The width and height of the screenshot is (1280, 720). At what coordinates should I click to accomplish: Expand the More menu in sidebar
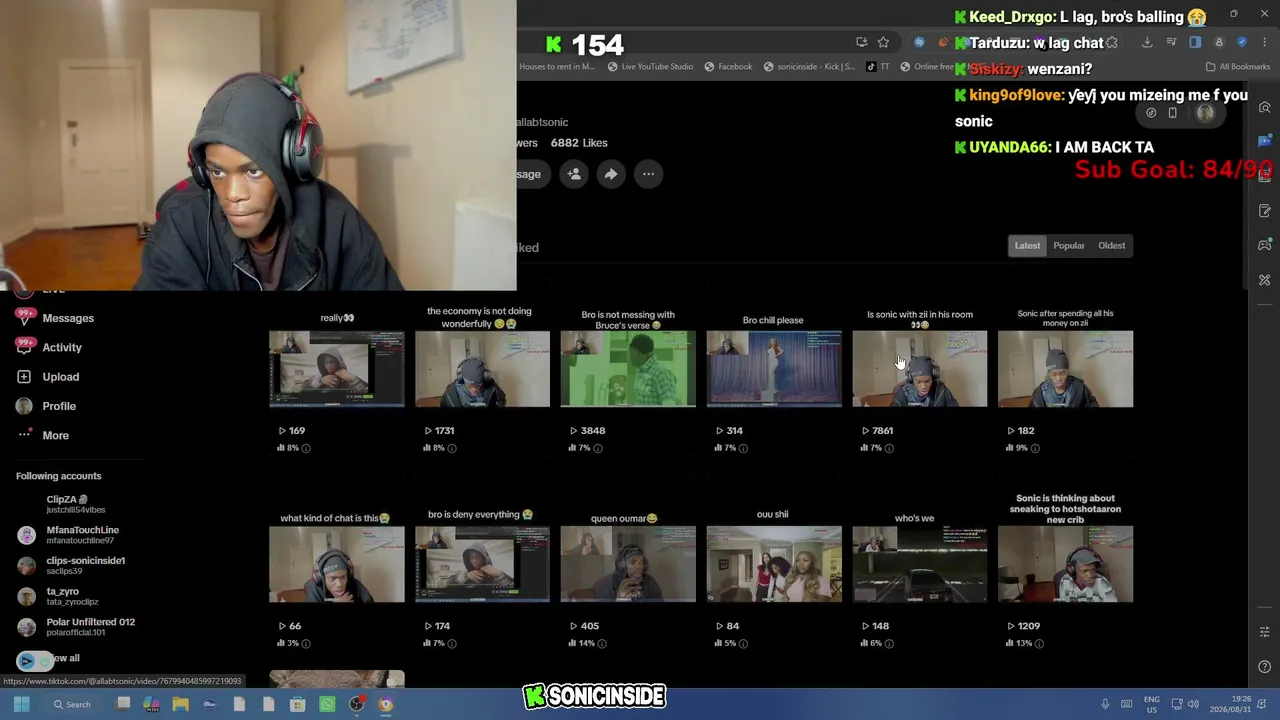point(55,435)
